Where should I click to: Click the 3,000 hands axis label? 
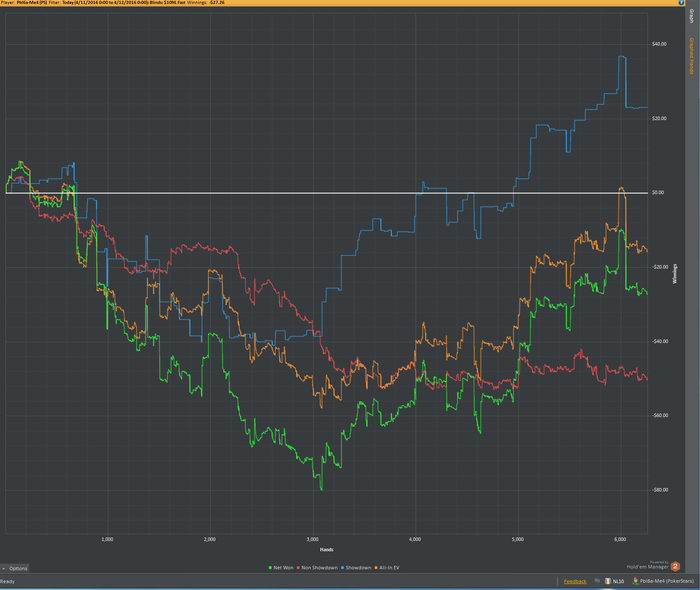312,539
